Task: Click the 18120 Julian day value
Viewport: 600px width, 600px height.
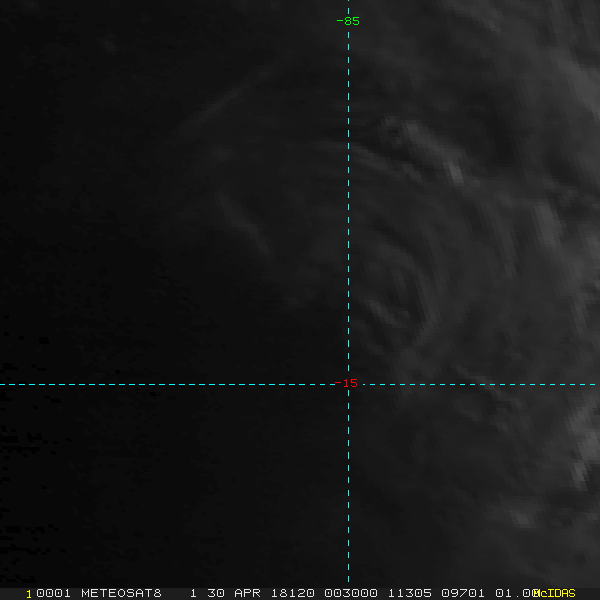Action: [x=293, y=593]
